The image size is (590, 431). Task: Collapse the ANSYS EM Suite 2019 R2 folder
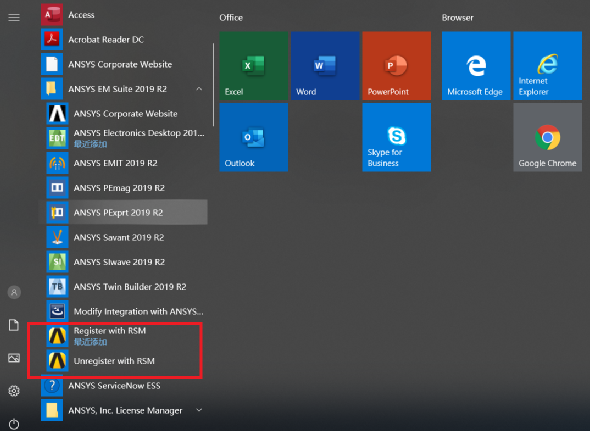click(199, 89)
